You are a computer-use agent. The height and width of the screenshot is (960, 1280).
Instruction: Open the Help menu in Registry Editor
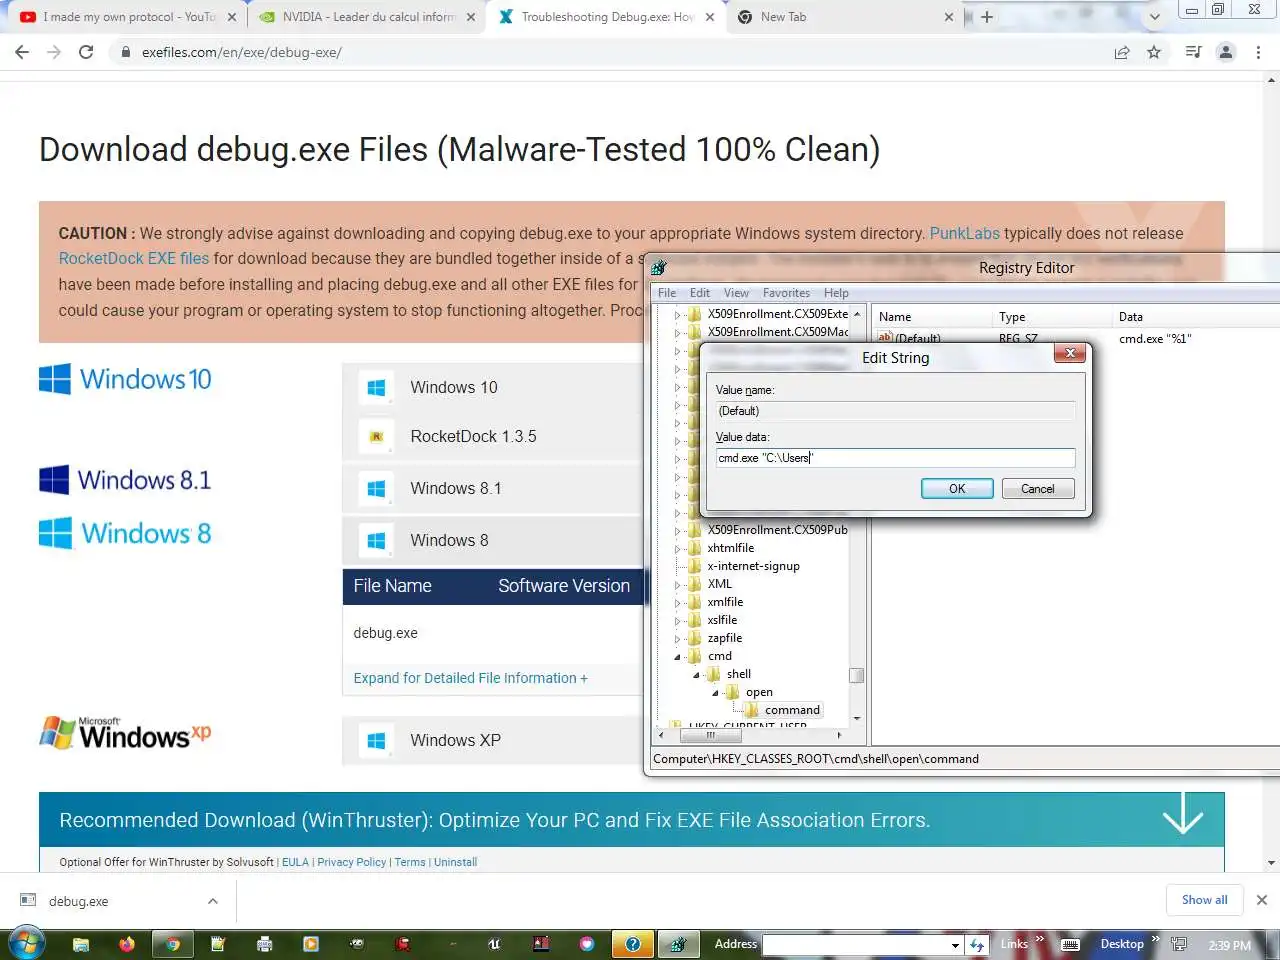(836, 293)
